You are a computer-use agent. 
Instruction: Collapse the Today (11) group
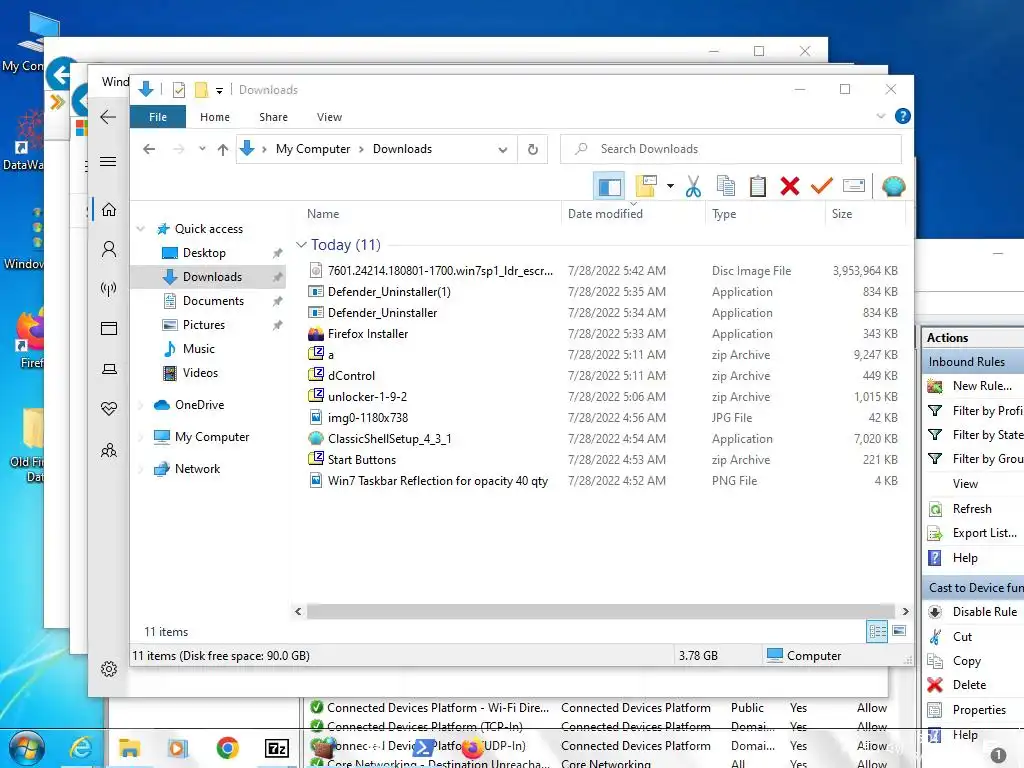point(301,245)
